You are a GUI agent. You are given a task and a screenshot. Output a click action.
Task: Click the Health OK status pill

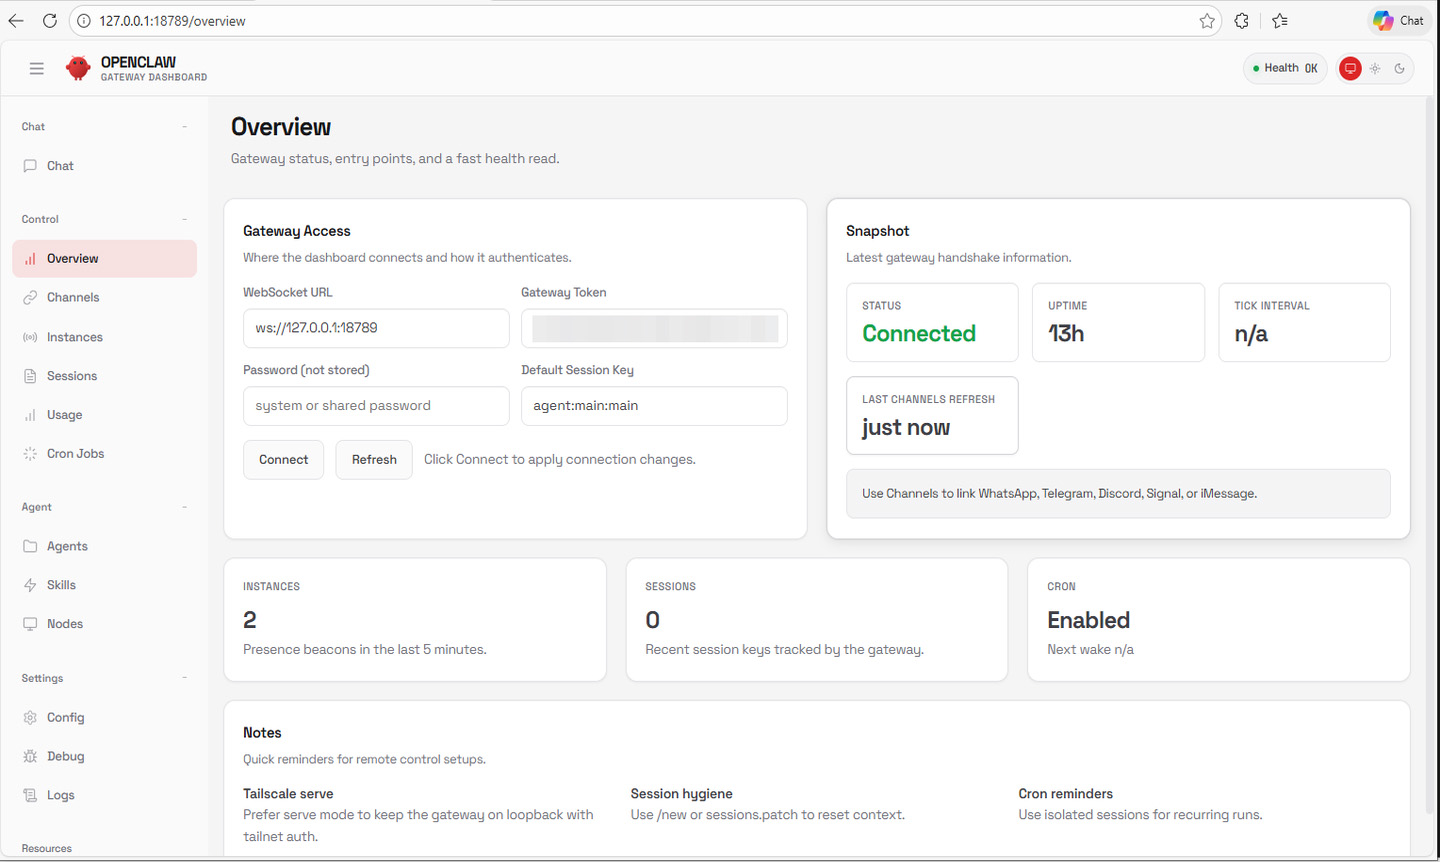[x=1285, y=68]
